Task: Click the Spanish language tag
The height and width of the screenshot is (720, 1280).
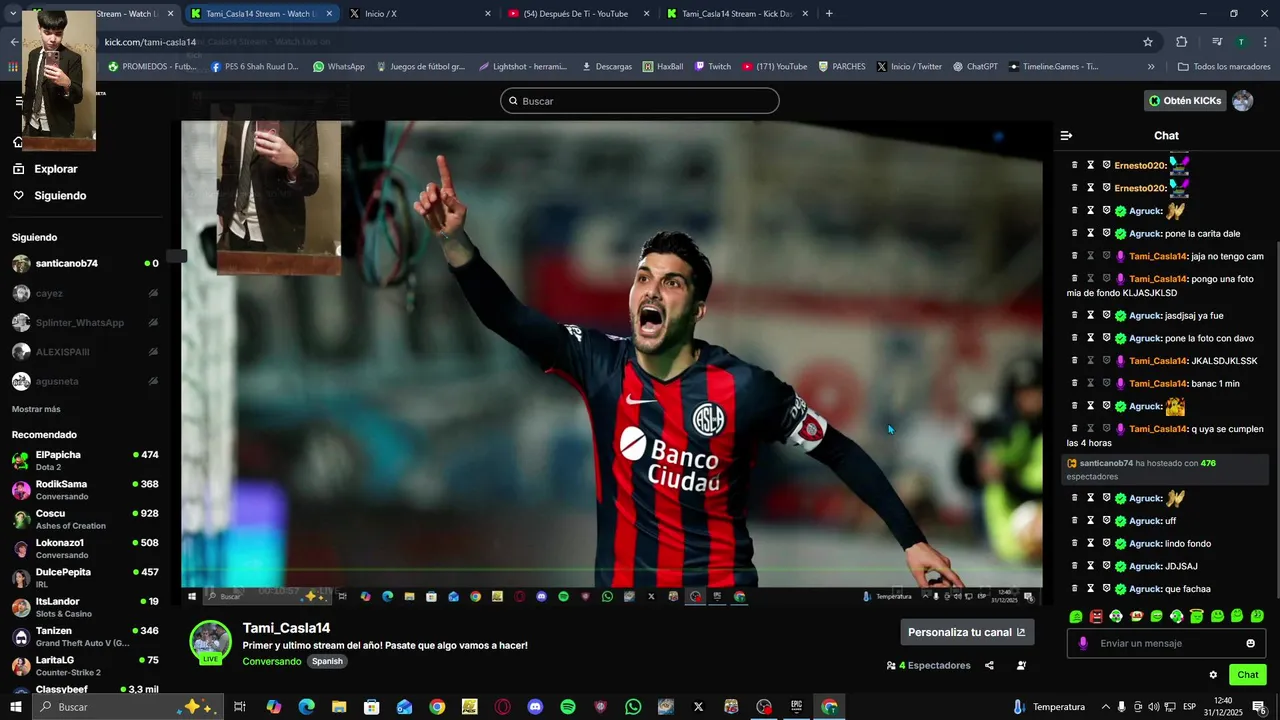Action: click(327, 661)
